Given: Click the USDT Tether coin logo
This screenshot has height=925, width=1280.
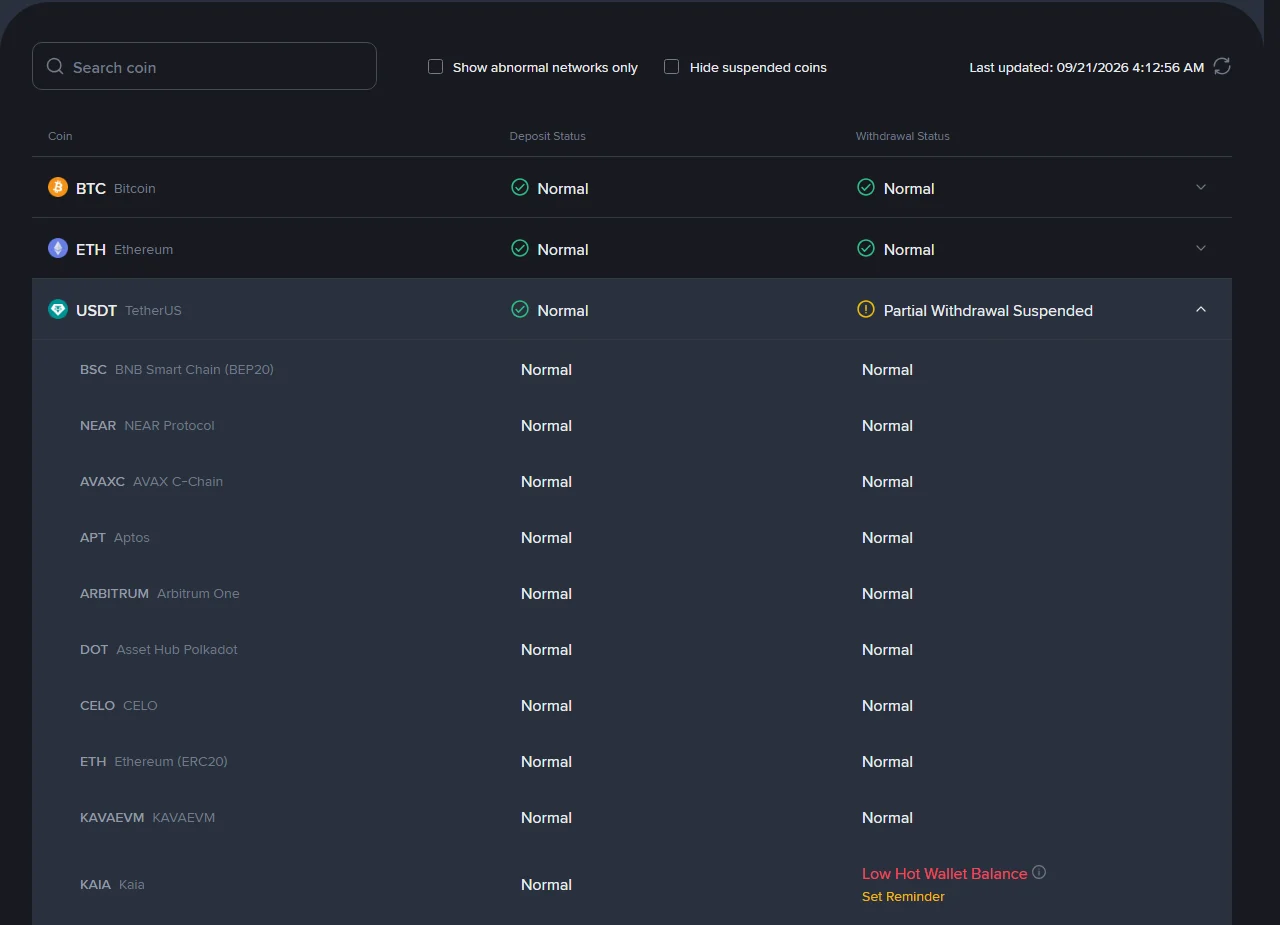Looking at the screenshot, I should click(58, 310).
